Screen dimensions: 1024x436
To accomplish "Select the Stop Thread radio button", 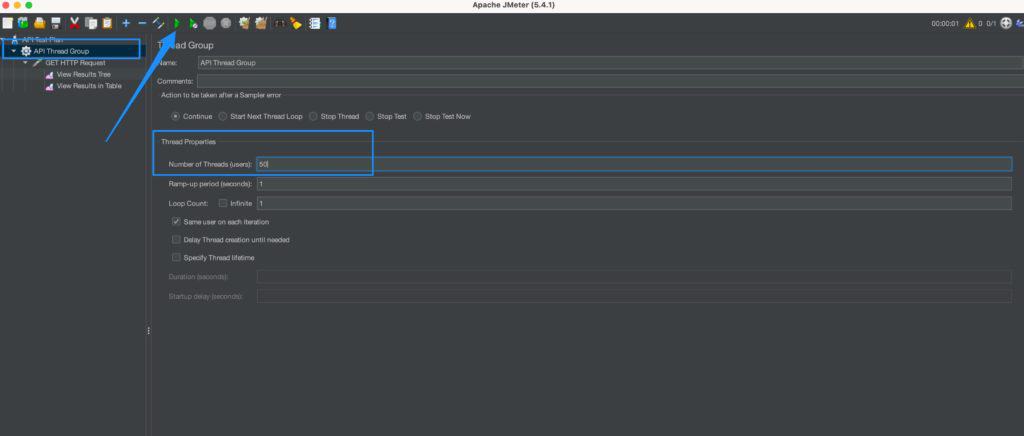I will (x=313, y=116).
